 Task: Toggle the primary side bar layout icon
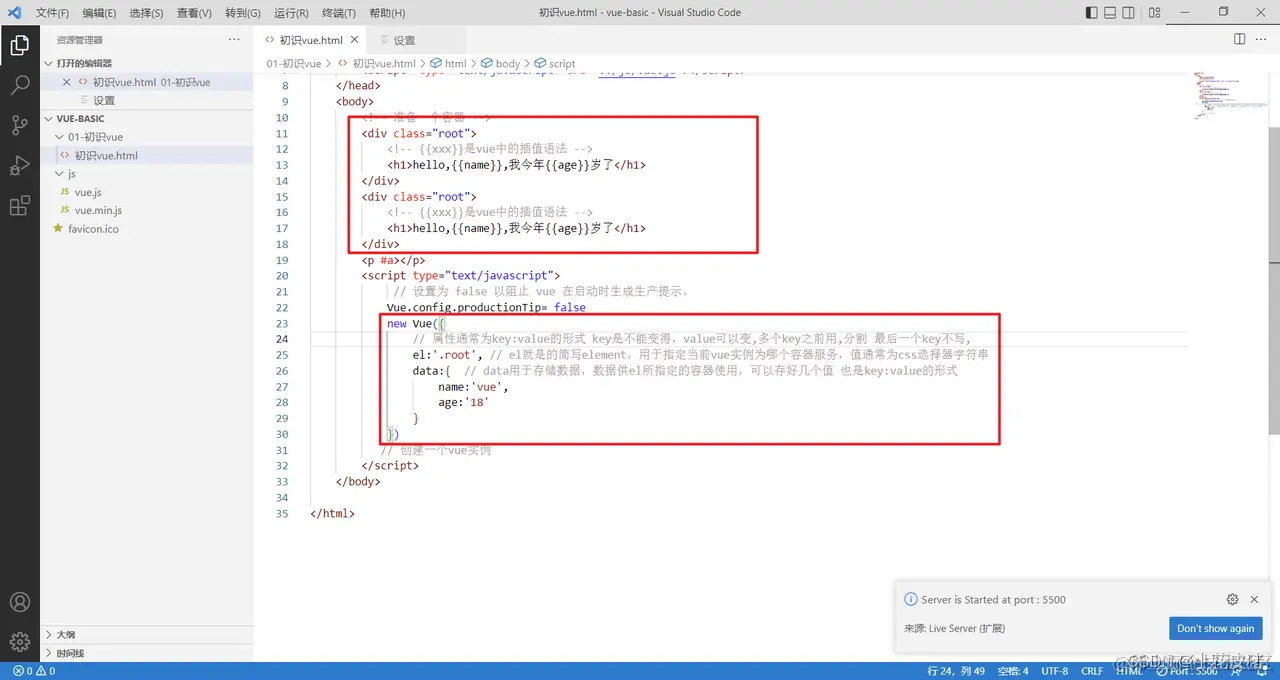click(x=1091, y=13)
